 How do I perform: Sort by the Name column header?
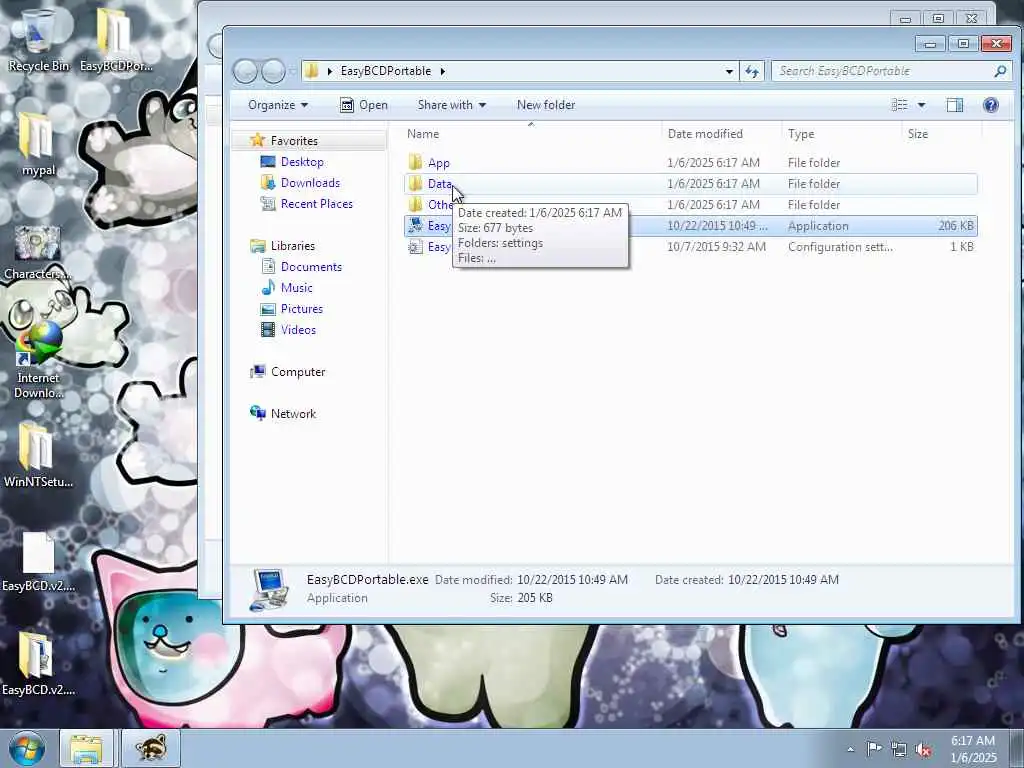(x=532, y=134)
